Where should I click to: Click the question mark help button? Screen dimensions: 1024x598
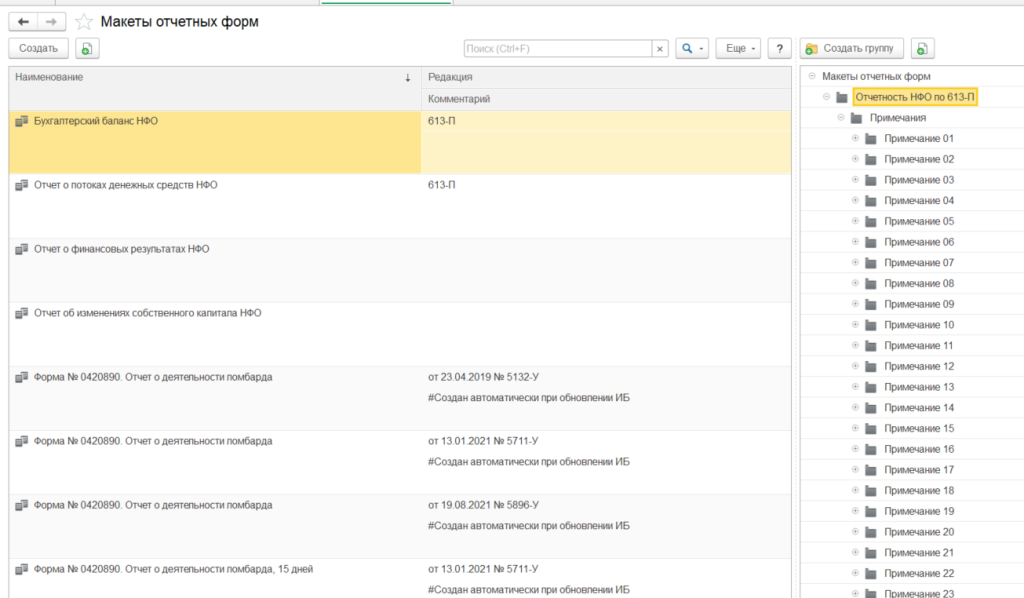point(780,48)
